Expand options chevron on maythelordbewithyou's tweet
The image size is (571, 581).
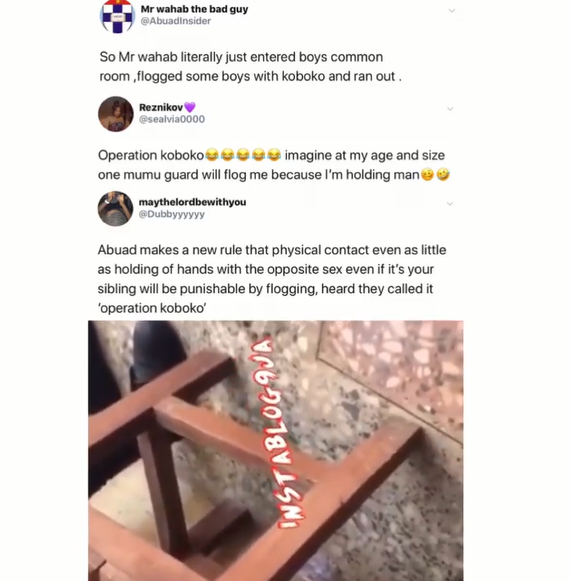tap(450, 204)
